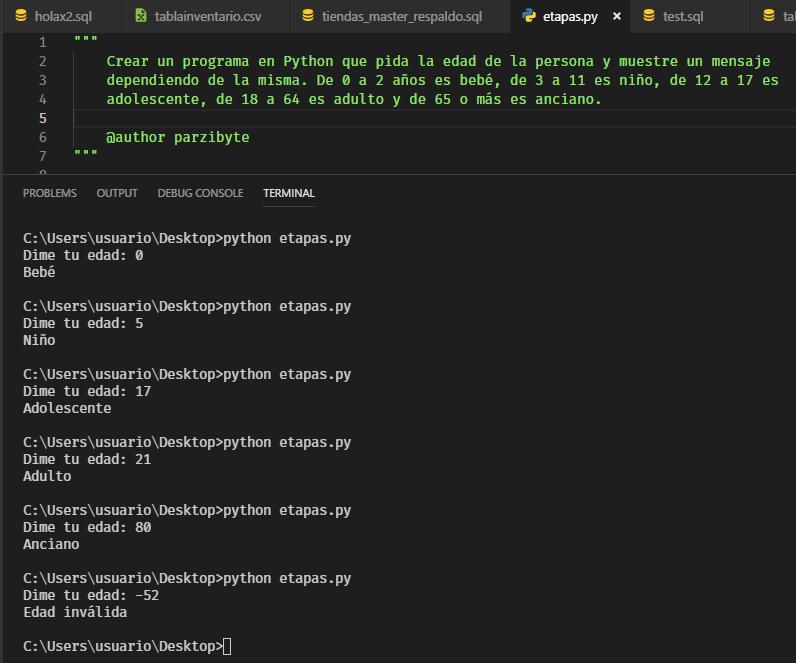Show the PROBLEMS panel
This screenshot has height=663, width=796.
(49, 193)
